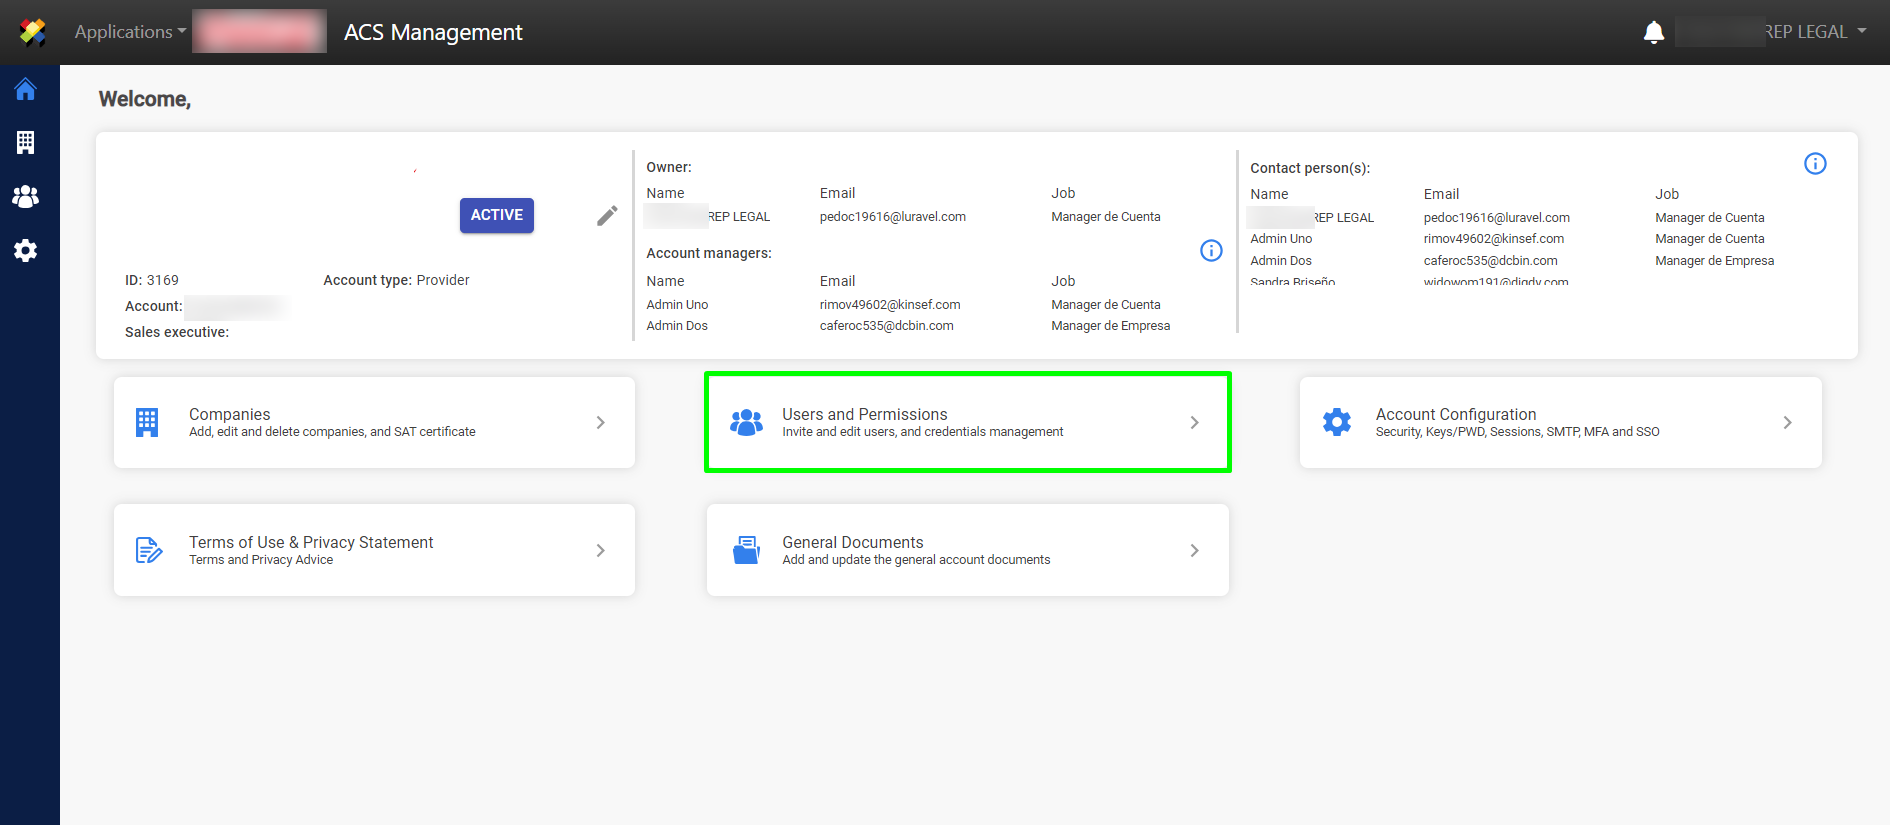Open Terms of Use & Privacy Statement
Screen dimensions: 1890x825
pos(311,543)
